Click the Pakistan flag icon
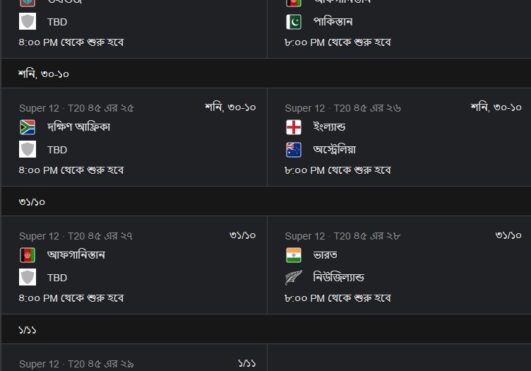531x371 pixels. [294, 22]
